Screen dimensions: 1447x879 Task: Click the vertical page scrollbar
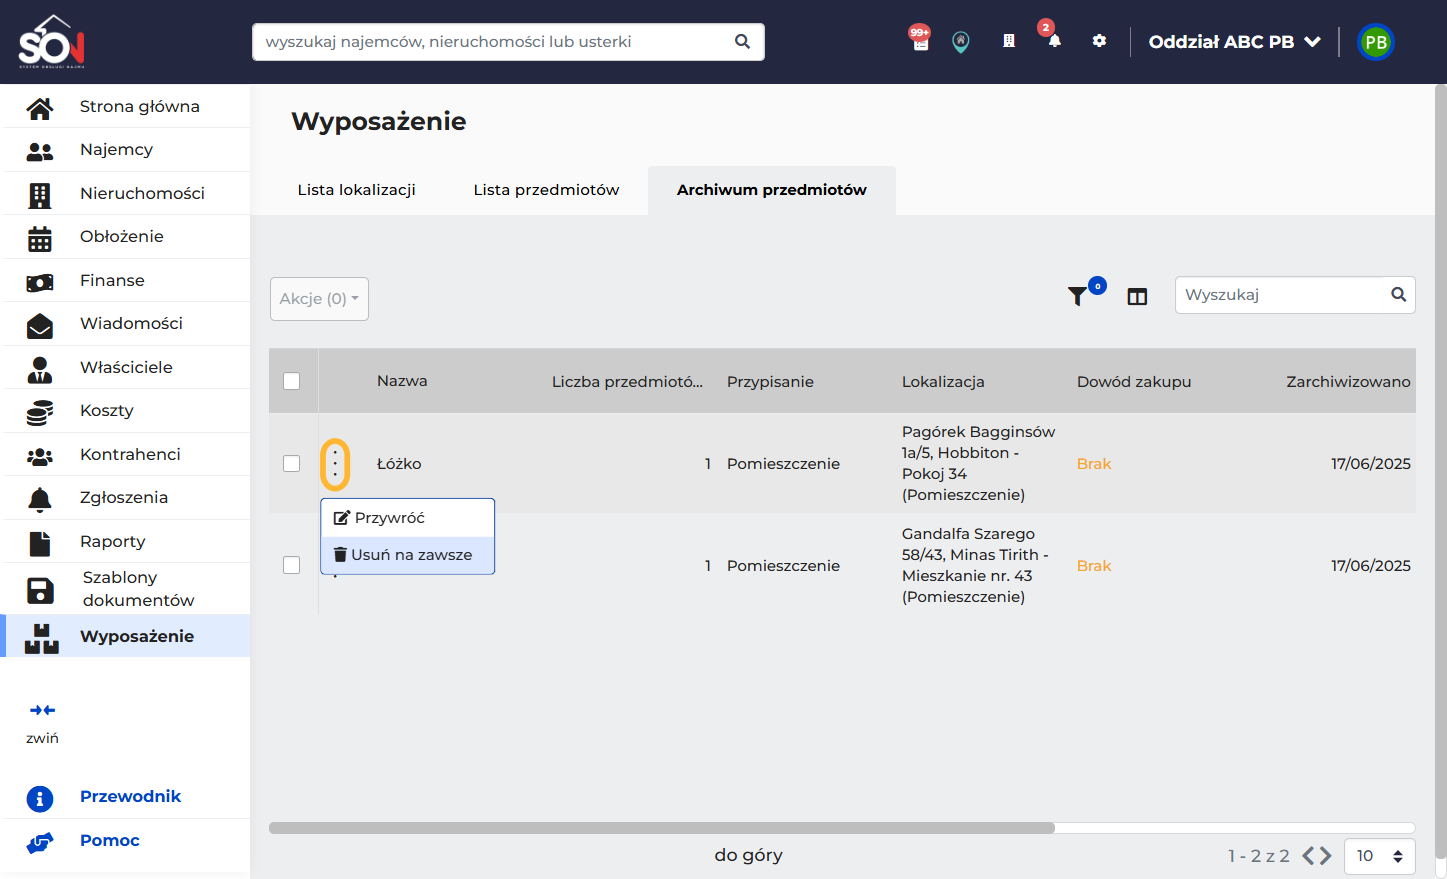[x=1441, y=470]
